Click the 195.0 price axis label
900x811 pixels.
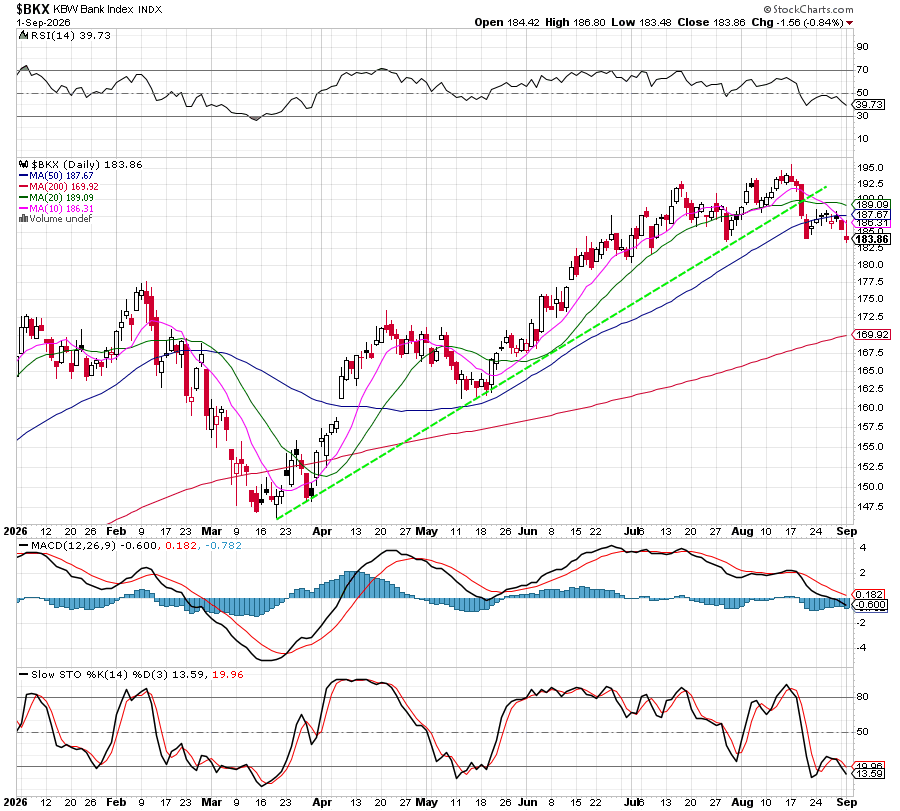coord(870,168)
